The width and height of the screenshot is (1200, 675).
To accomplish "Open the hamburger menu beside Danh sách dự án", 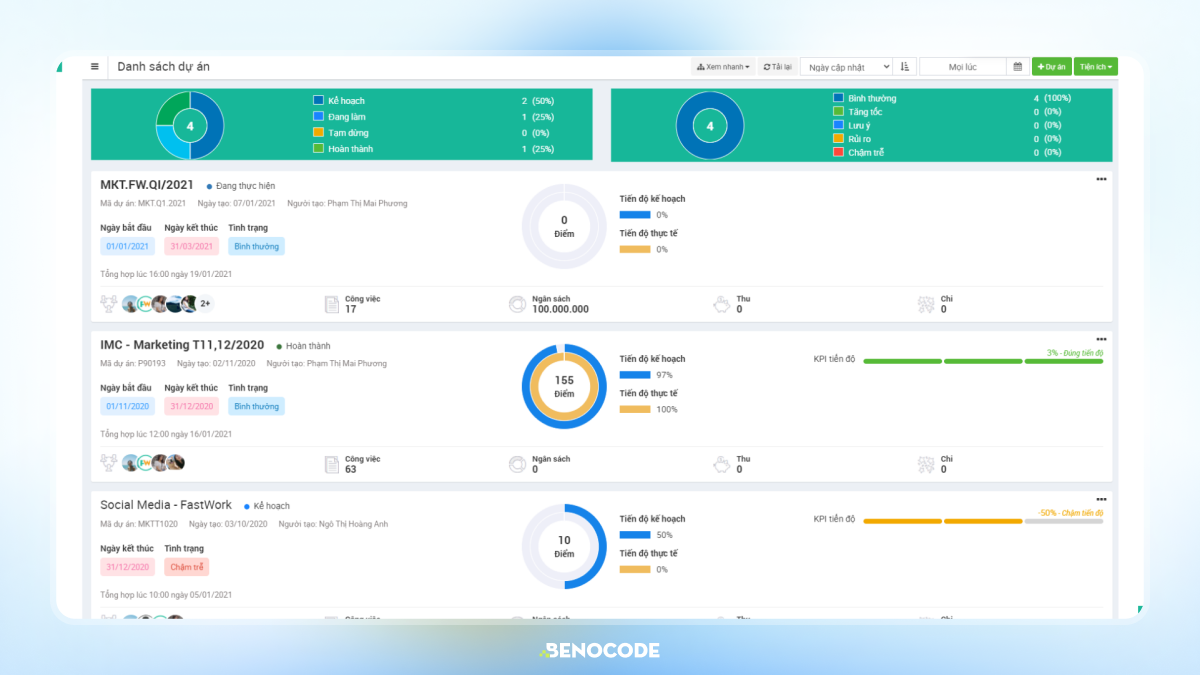I will point(95,67).
